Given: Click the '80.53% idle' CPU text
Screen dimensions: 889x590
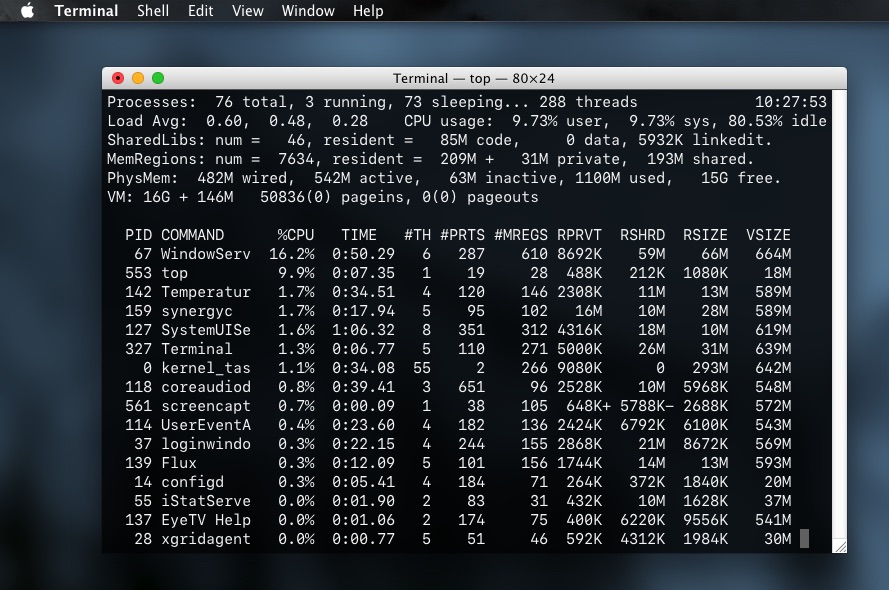Looking at the screenshot, I should point(777,121).
